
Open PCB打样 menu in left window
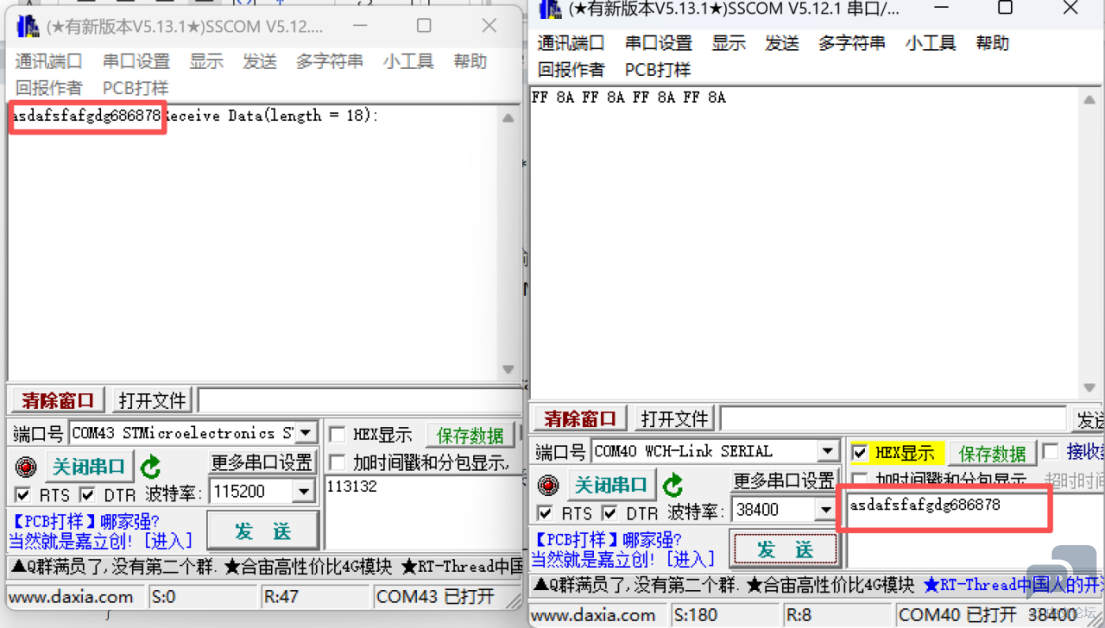135,88
